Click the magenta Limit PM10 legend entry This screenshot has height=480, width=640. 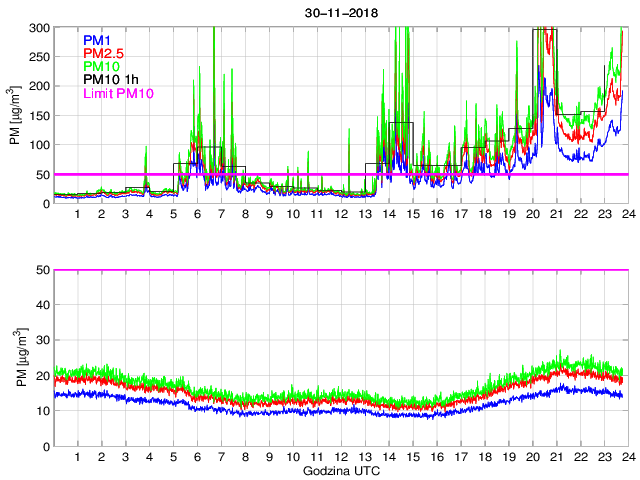click(x=117, y=93)
